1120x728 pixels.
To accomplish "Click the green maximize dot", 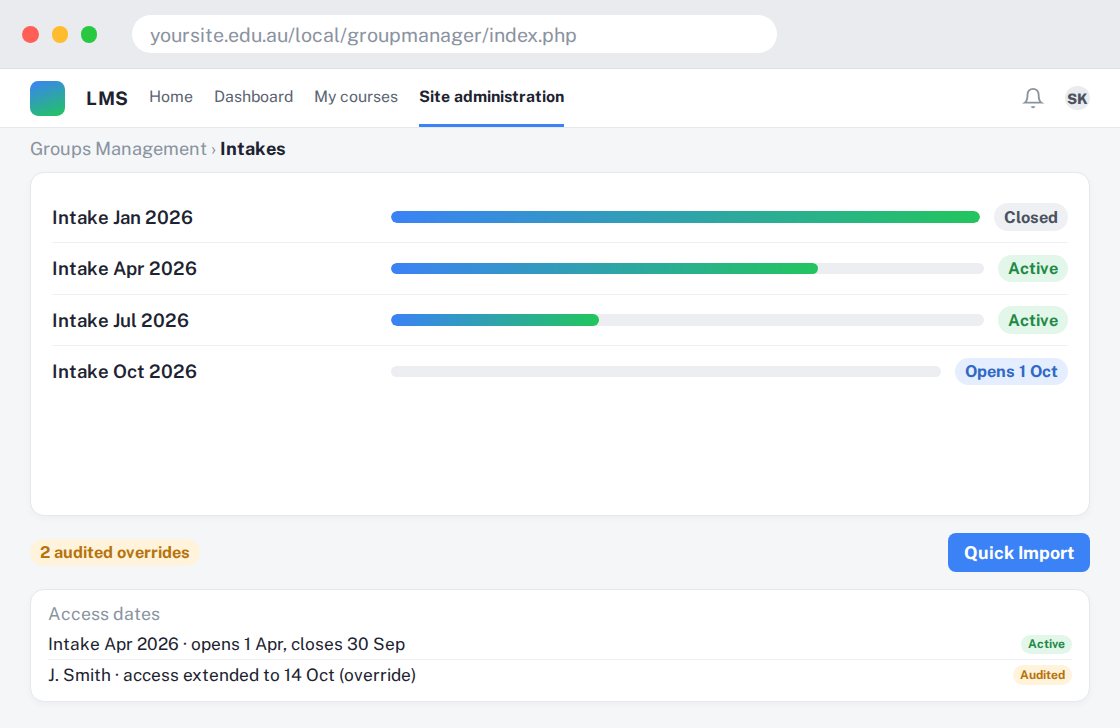I will [89, 34].
